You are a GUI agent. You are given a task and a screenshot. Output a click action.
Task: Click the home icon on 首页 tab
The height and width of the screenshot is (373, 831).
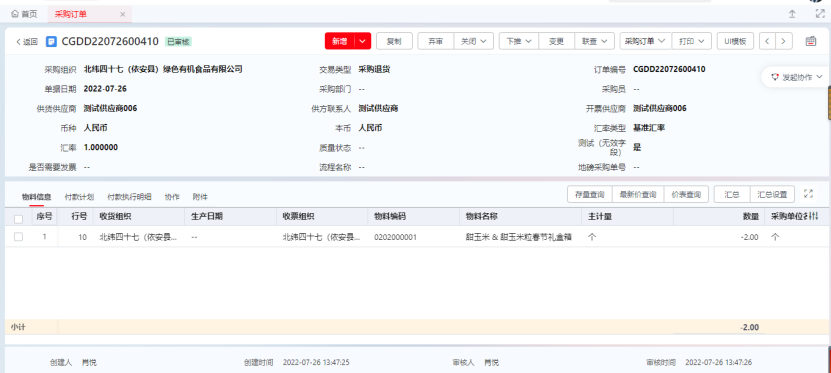click(x=15, y=14)
